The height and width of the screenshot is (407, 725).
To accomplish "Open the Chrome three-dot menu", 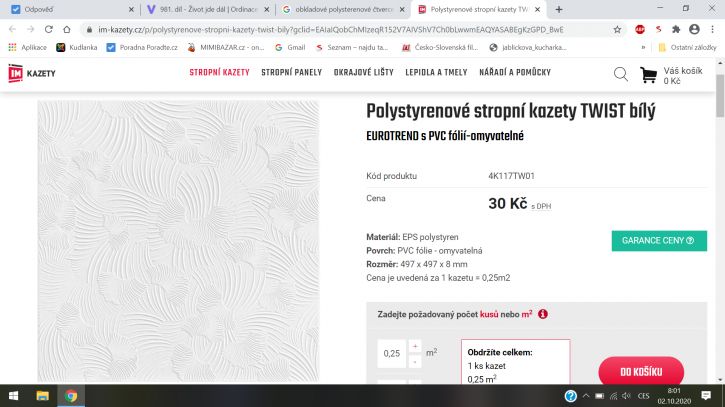I will (x=713, y=29).
